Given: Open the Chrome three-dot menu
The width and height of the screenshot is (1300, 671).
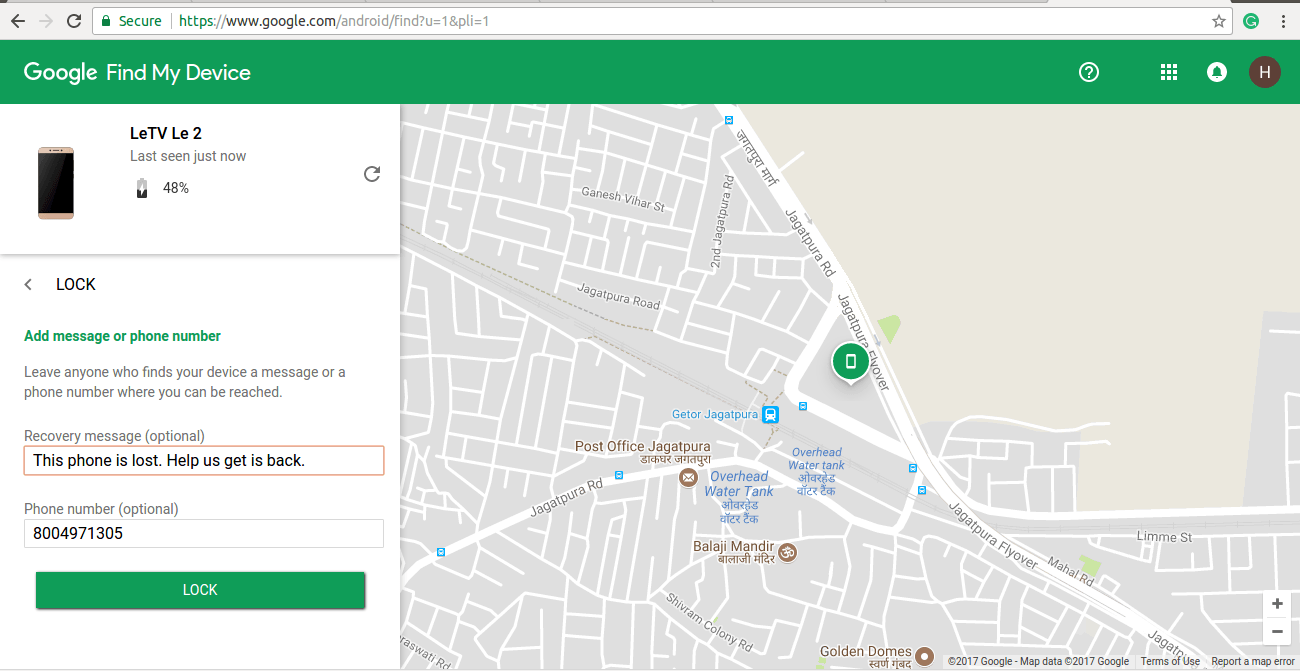Looking at the screenshot, I should click(x=1283, y=21).
